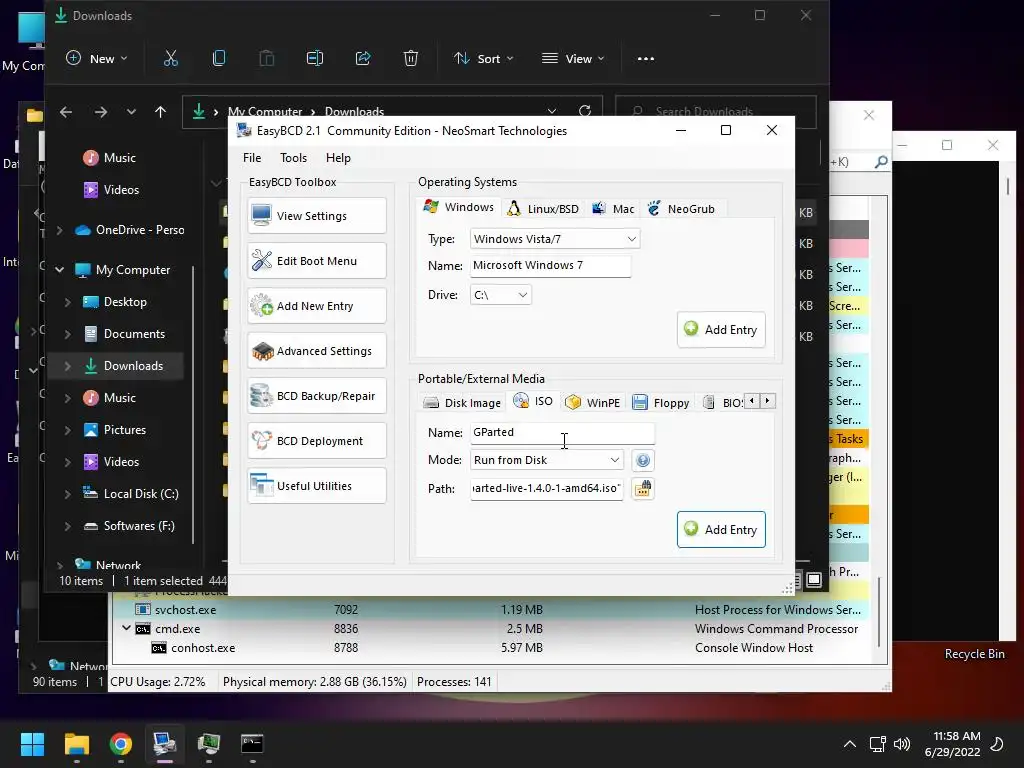Click the Copy icon in Downloads toolbar
The image size is (1024, 768).
coord(219,59)
